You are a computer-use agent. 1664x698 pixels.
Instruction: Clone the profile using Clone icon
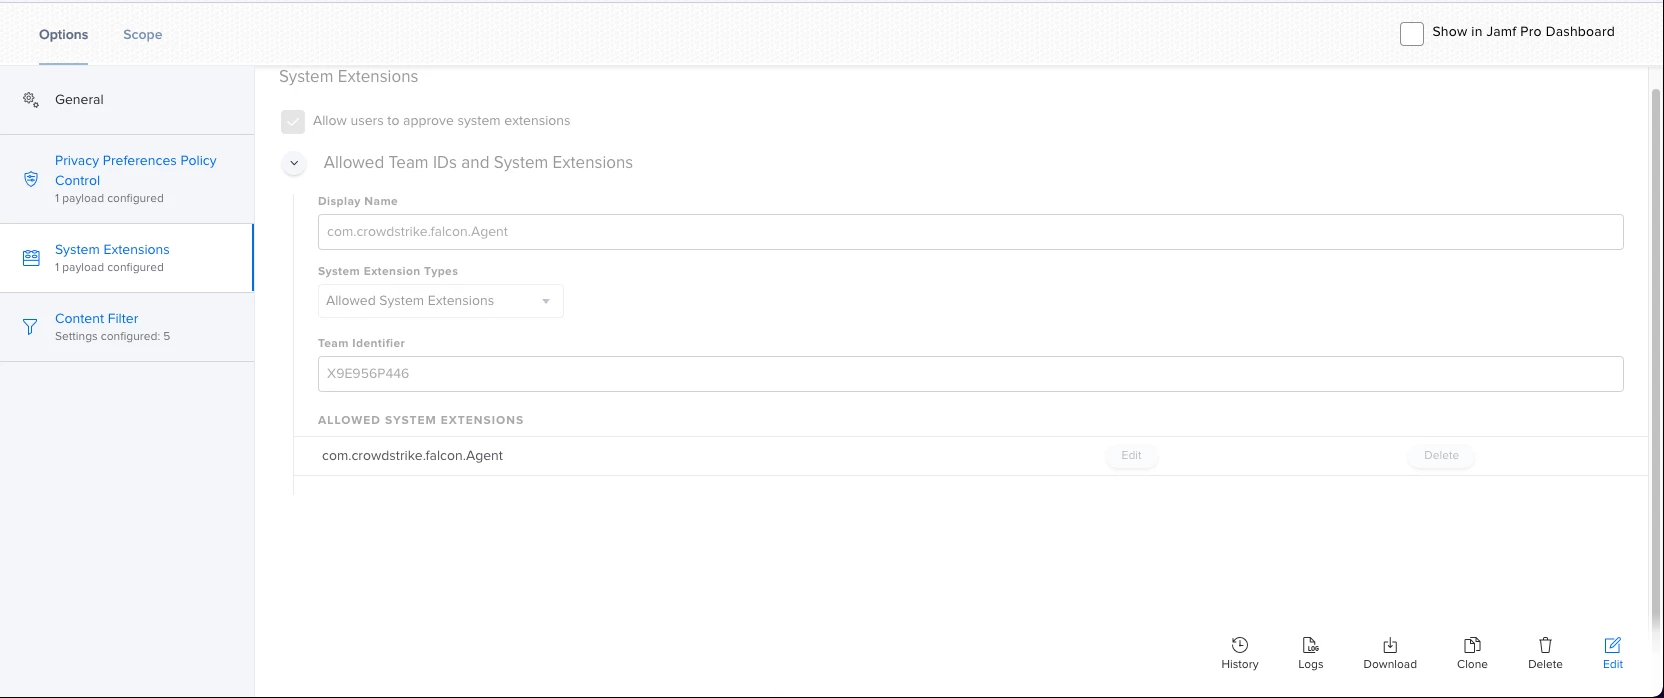(1472, 645)
